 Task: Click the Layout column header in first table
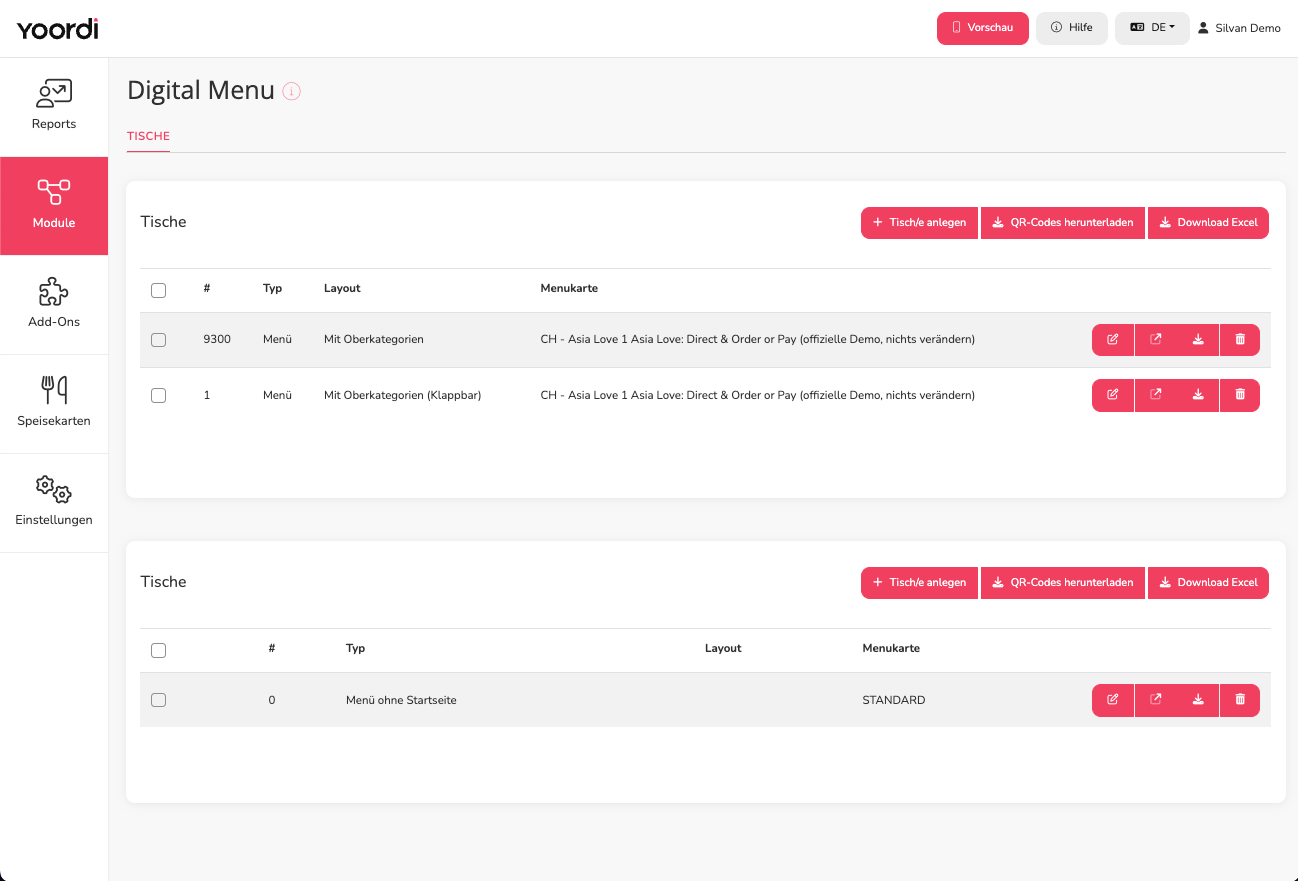tap(342, 288)
